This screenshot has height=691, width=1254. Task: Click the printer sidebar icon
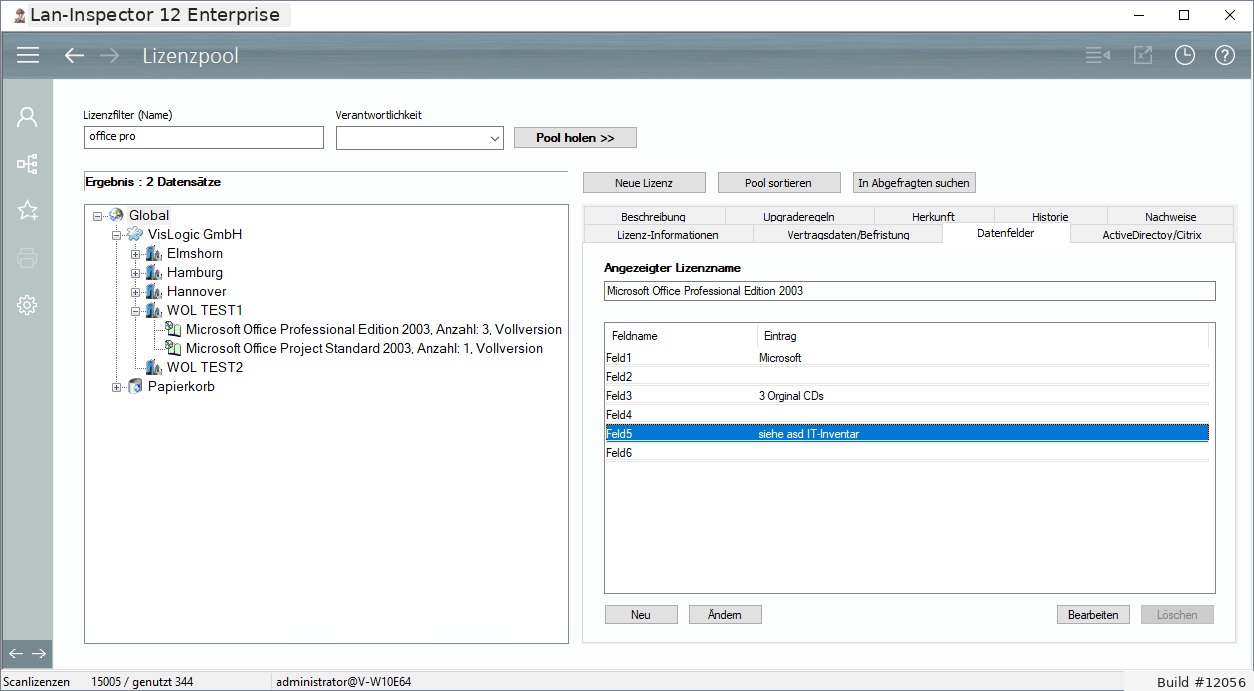[27, 258]
